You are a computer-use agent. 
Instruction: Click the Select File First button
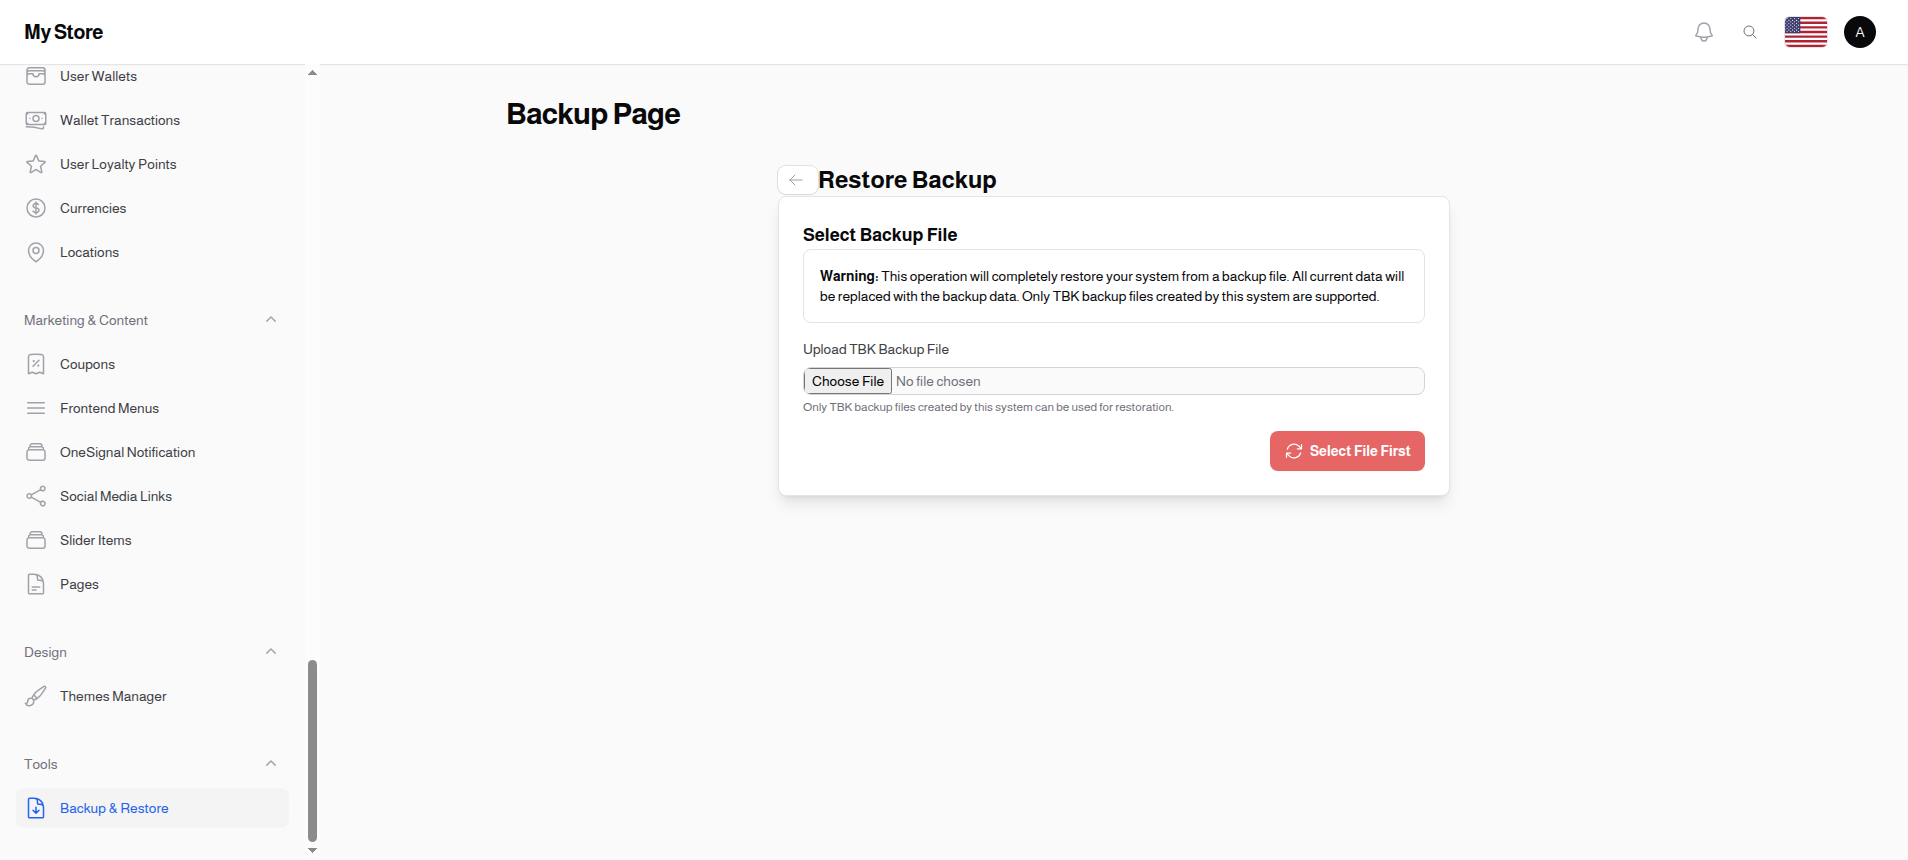(1347, 451)
